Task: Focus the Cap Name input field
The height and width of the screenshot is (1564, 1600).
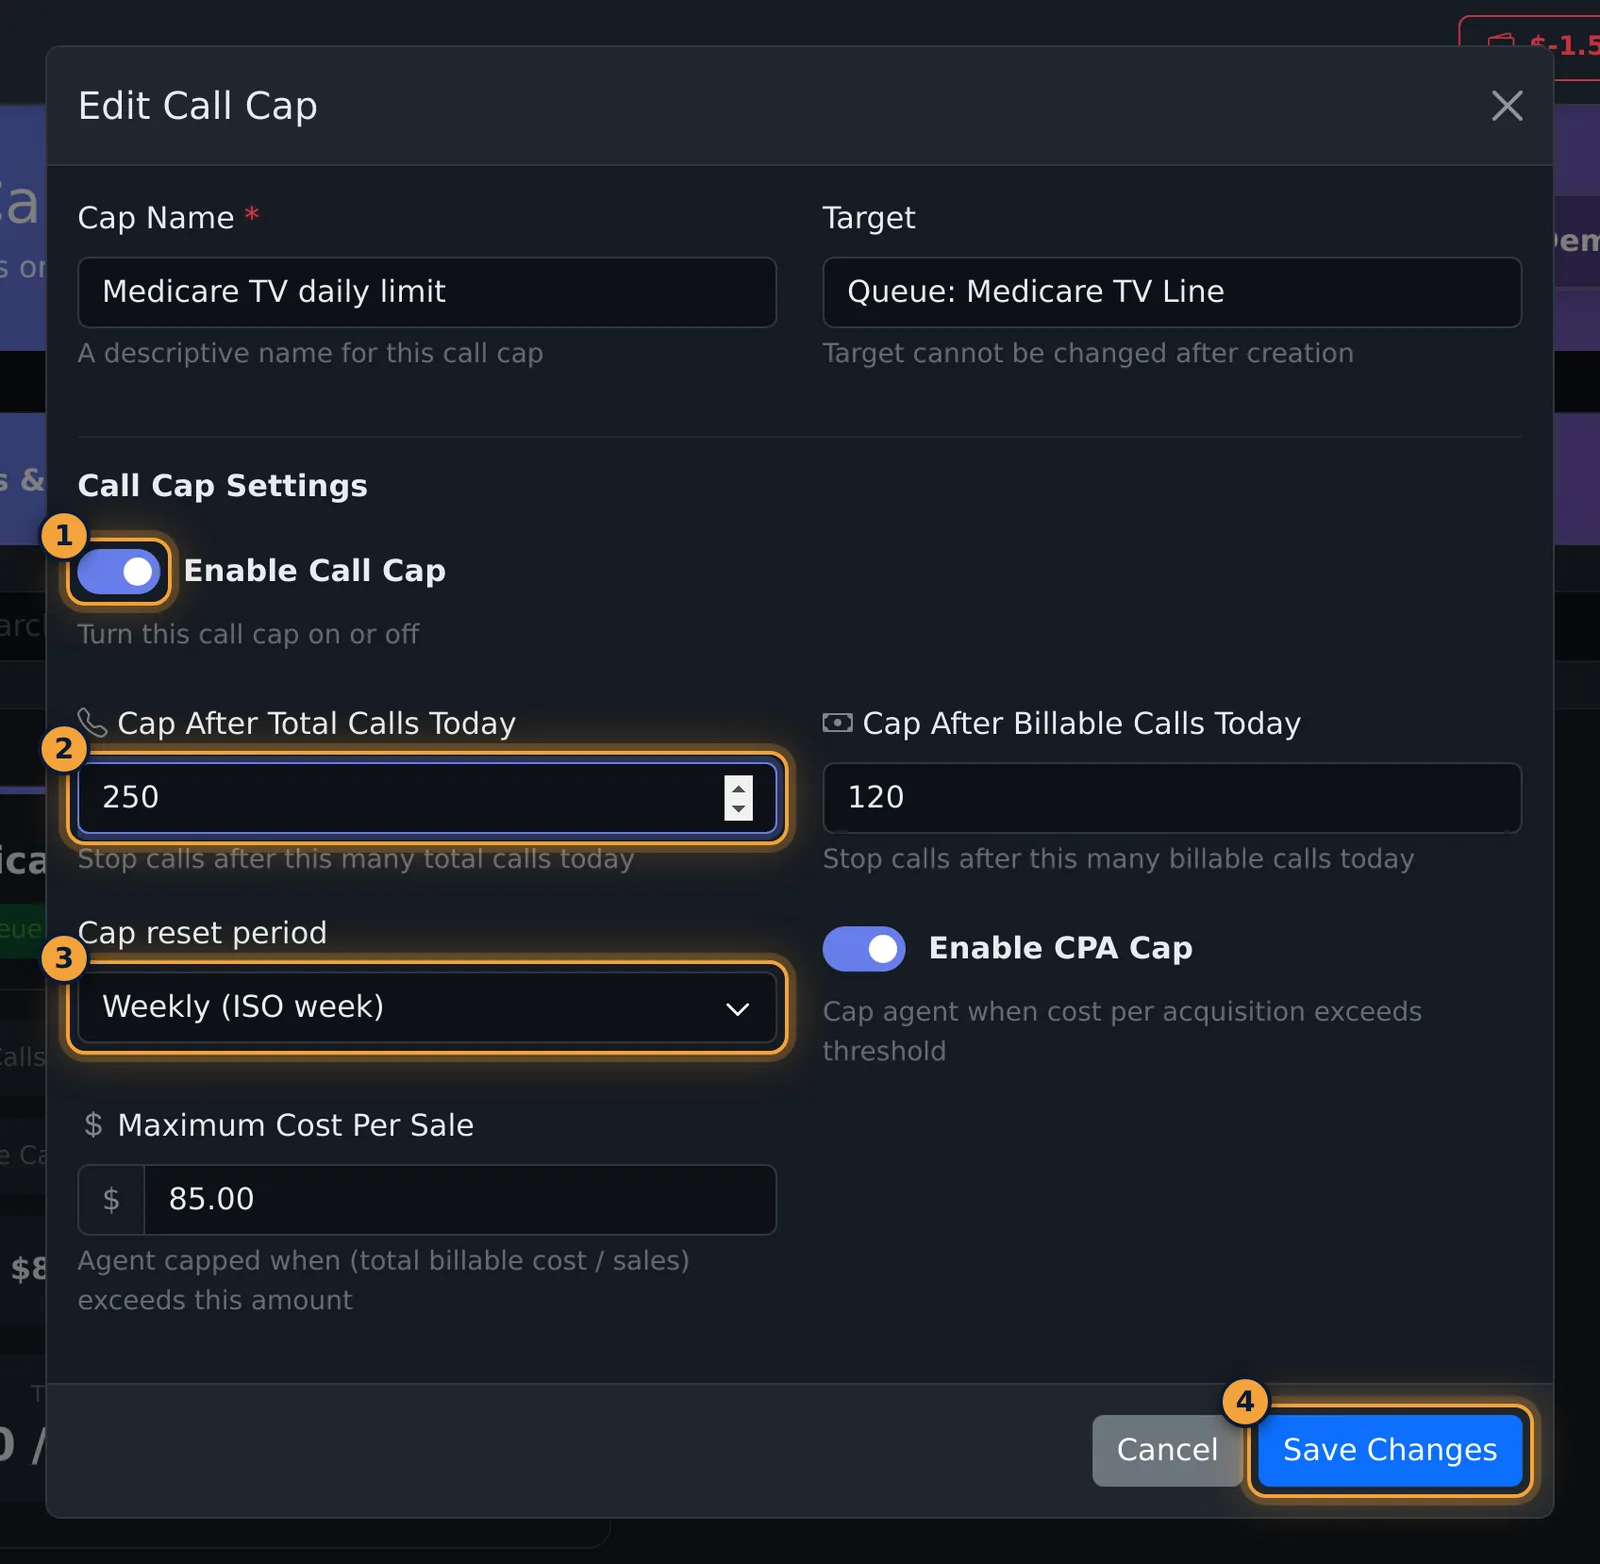Action: click(427, 292)
